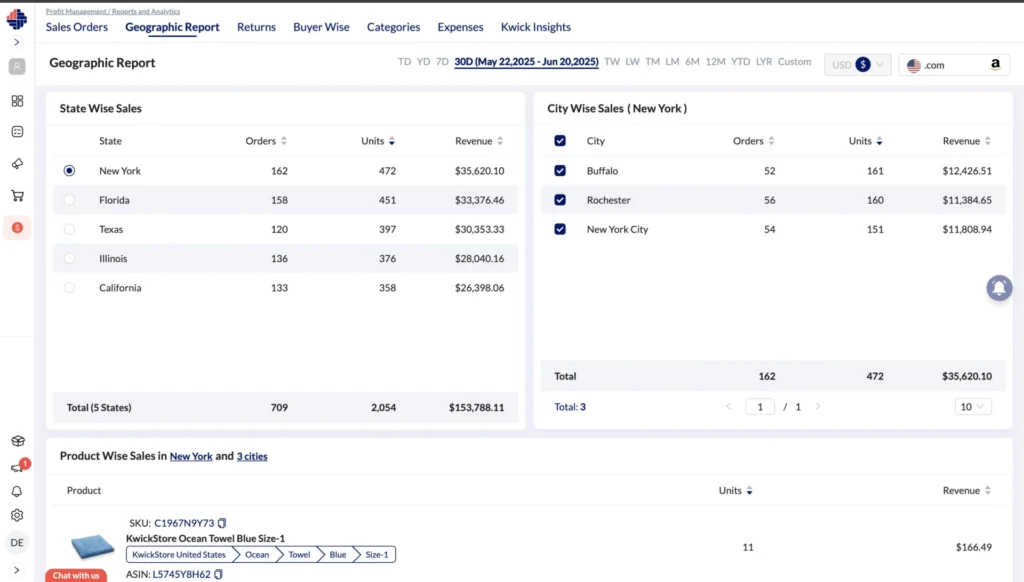
Task: Uncheck the New York City checkbox
Action: (560, 229)
